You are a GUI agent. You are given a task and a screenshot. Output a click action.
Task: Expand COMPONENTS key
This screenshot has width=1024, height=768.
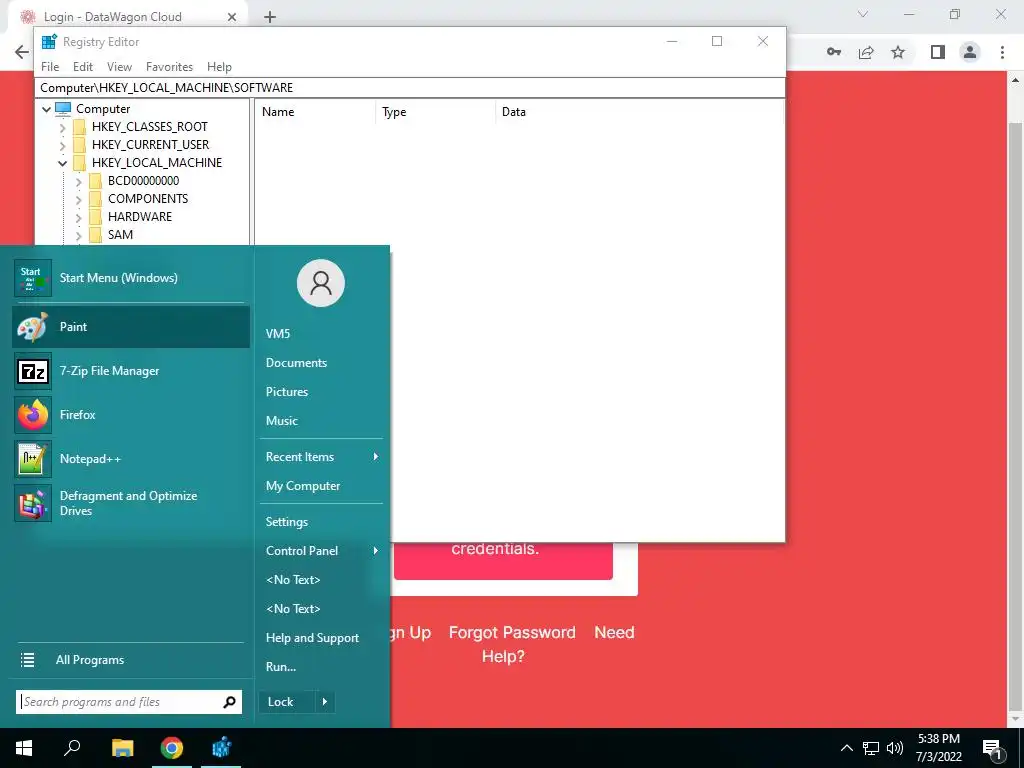pyautogui.click(x=78, y=199)
